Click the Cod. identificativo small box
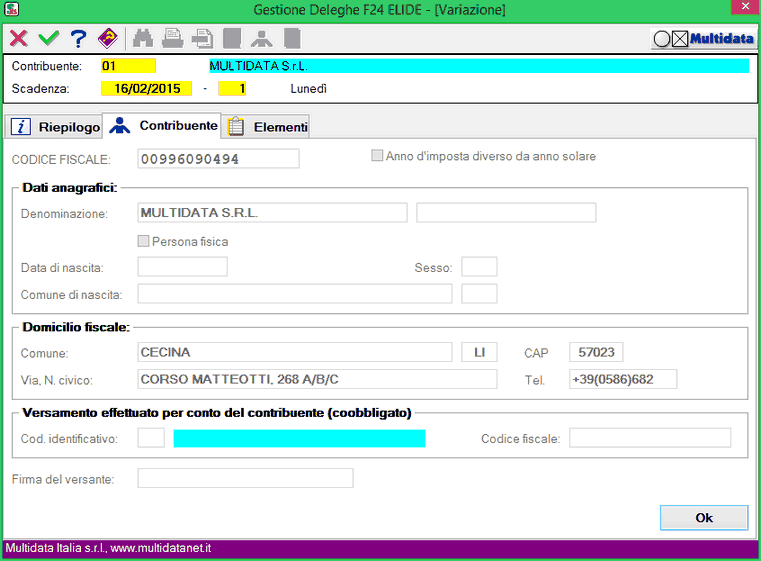The image size is (761, 561). (151, 438)
